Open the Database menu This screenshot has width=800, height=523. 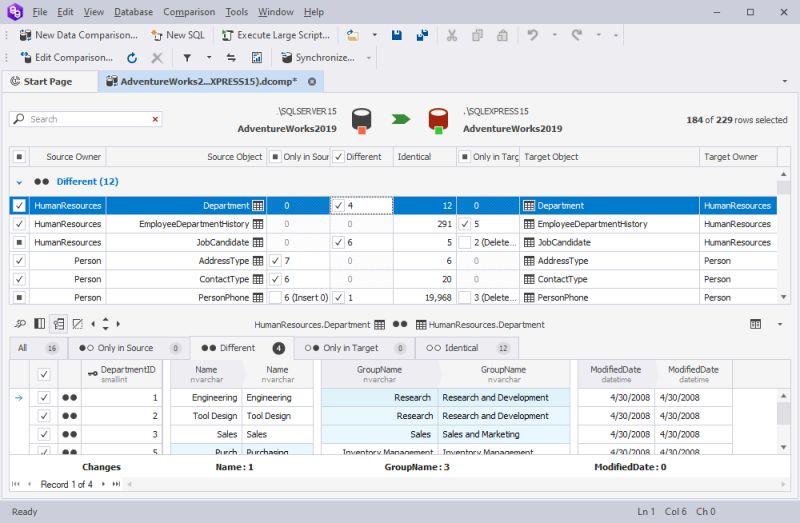[x=133, y=12]
